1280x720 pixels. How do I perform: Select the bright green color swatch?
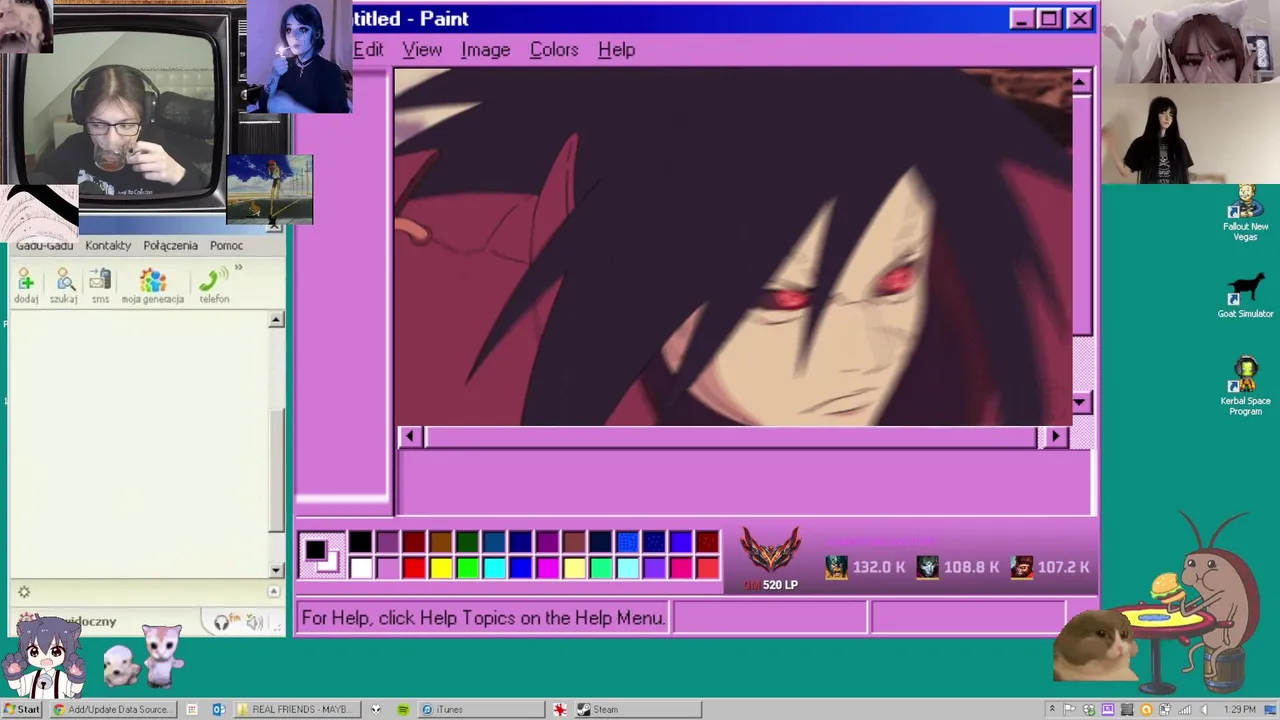click(x=468, y=568)
